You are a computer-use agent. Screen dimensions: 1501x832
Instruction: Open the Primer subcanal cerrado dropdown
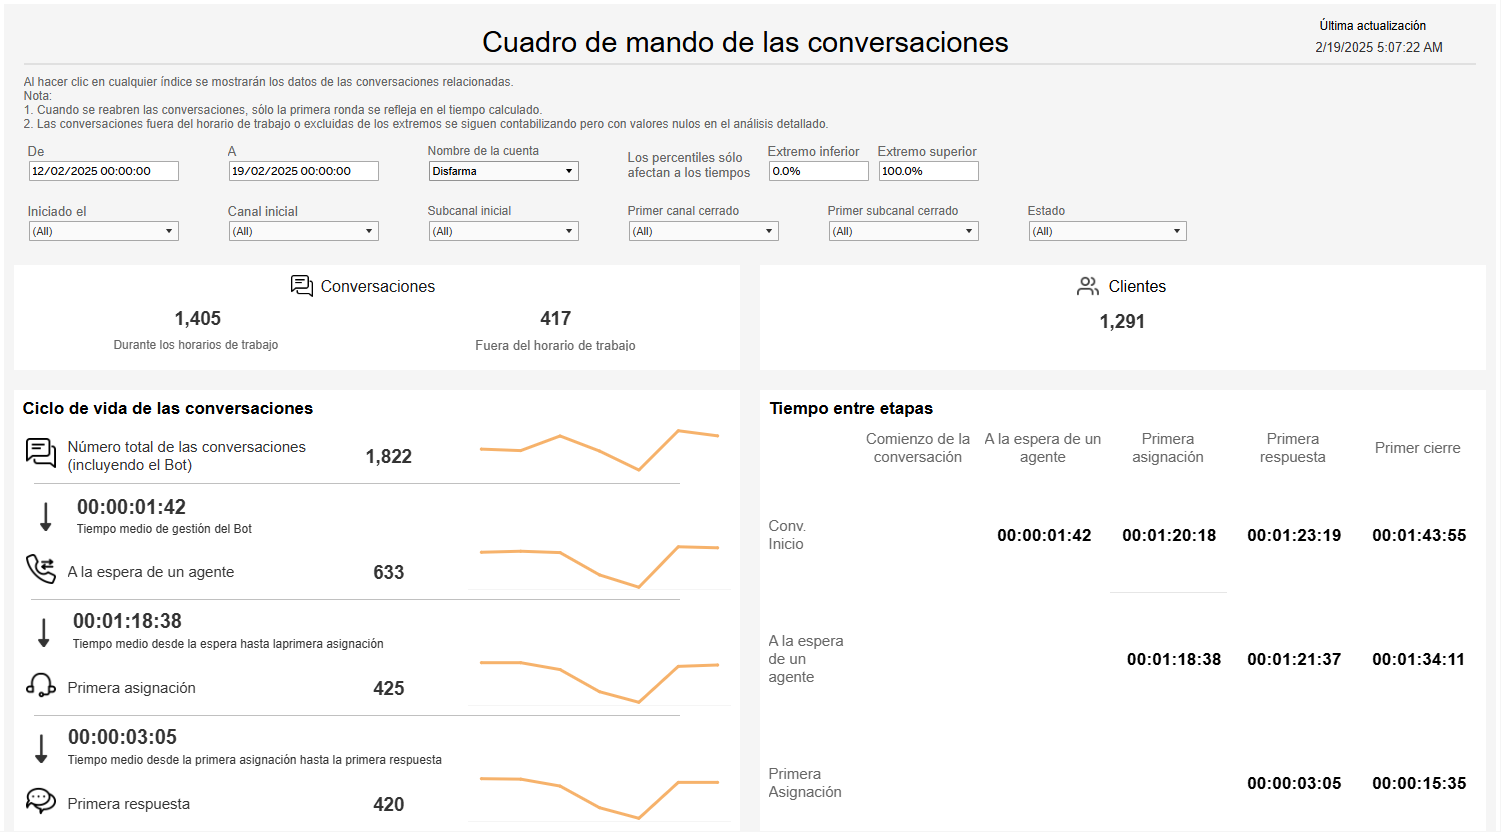[904, 231]
